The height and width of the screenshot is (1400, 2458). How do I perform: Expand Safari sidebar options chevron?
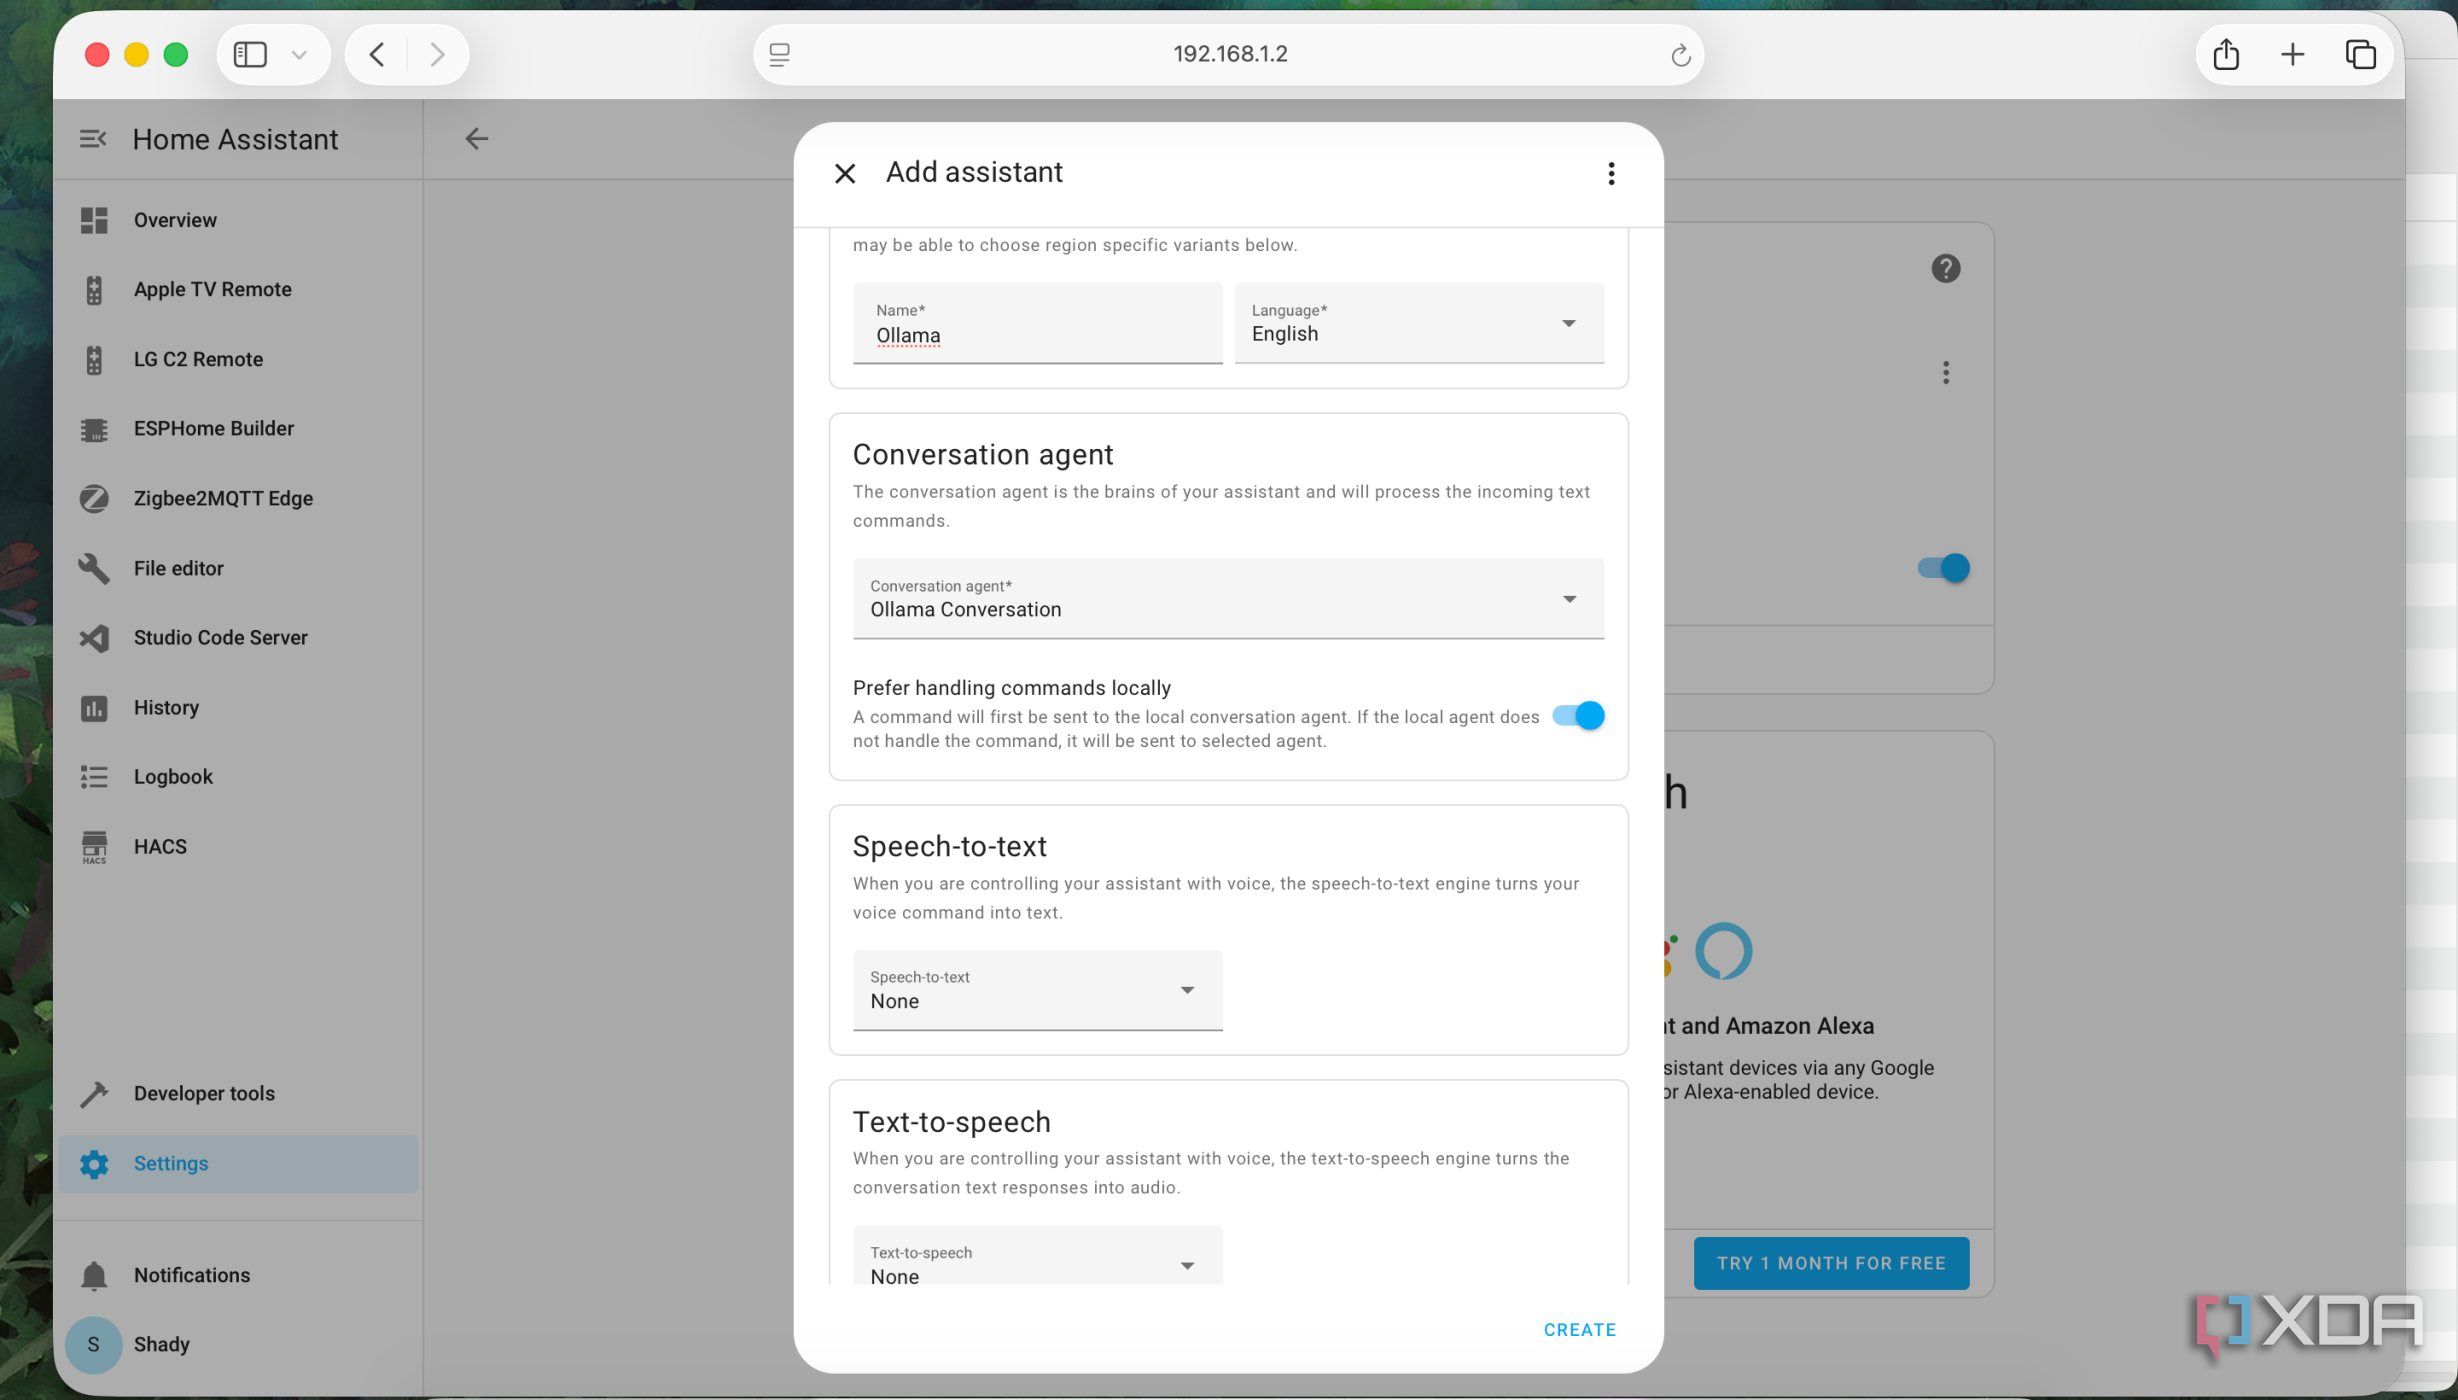click(x=298, y=55)
